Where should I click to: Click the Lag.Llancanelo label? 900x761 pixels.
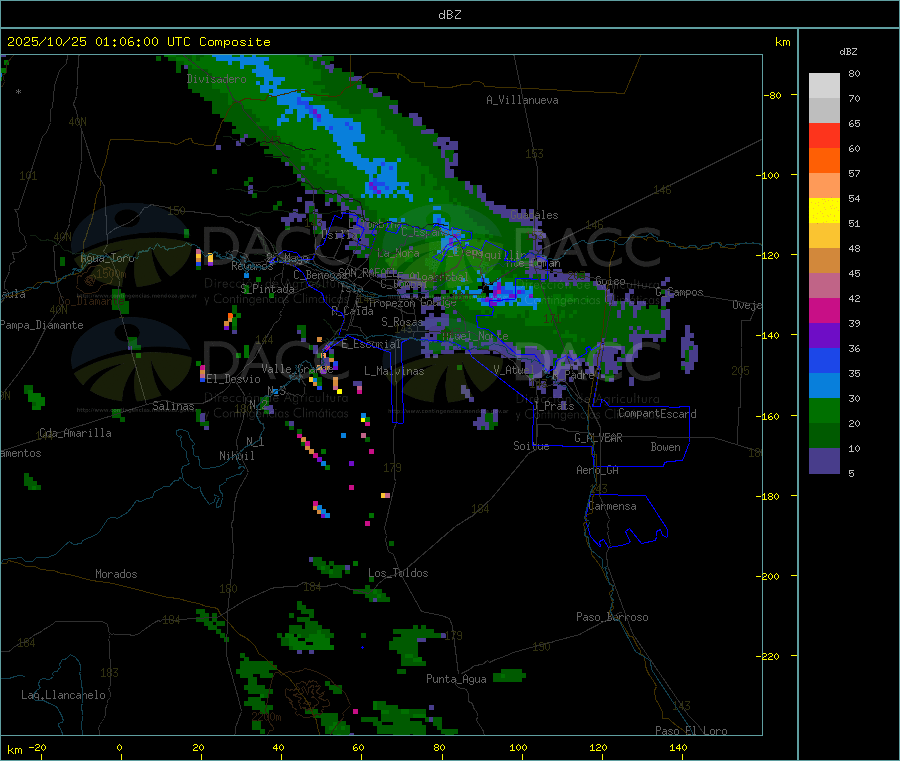(64, 695)
